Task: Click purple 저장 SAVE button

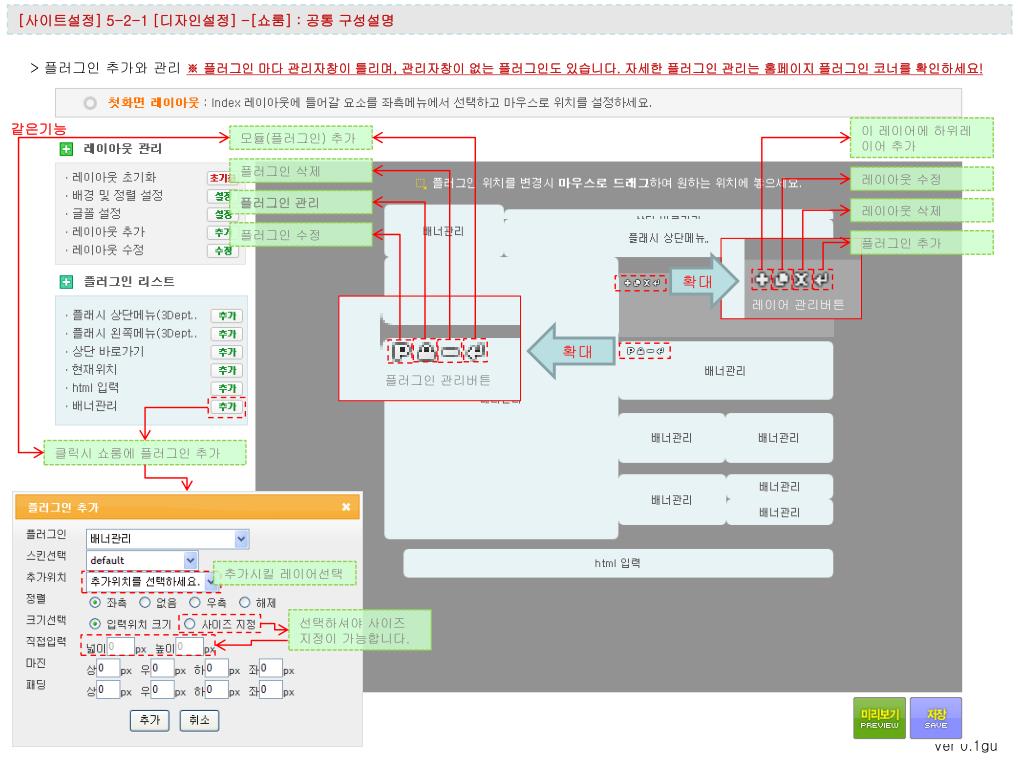Action: click(x=936, y=718)
